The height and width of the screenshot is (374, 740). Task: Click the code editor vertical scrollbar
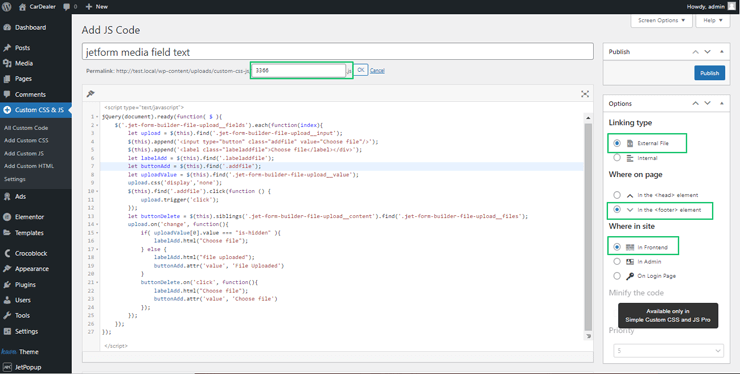[x=588, y=227]
